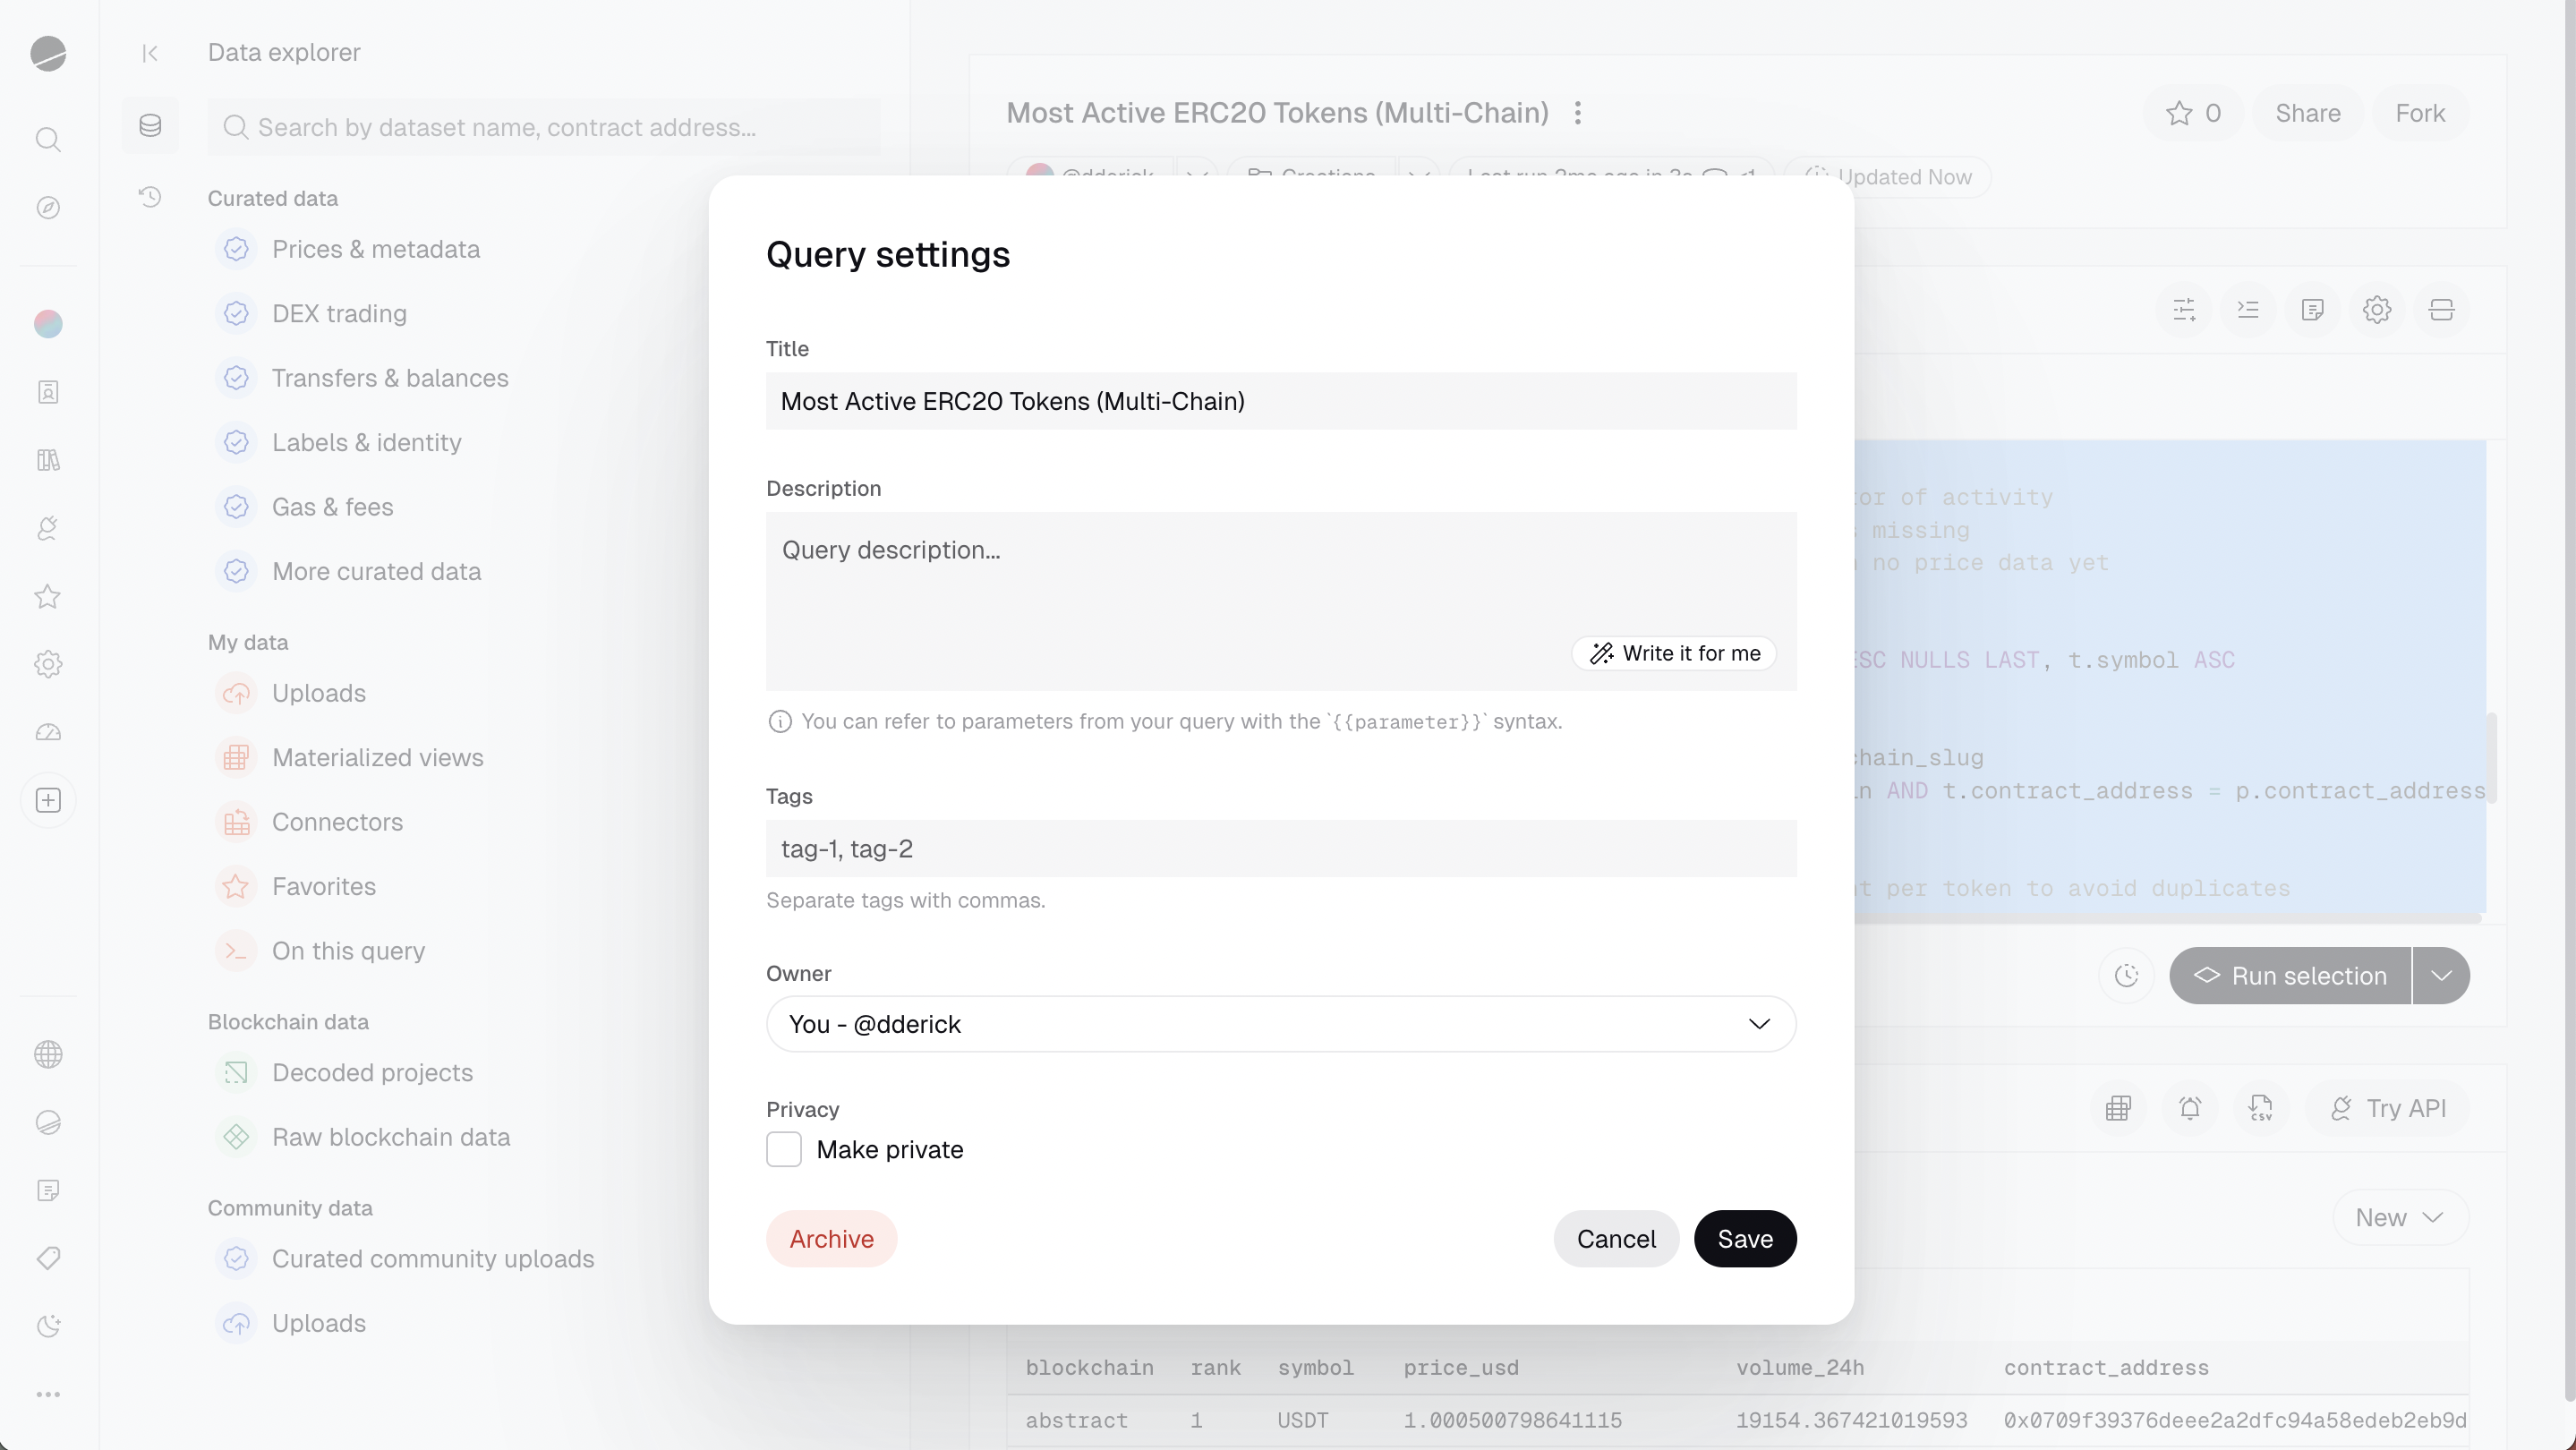Open the New dropdown near results

coord(2399,1217)
